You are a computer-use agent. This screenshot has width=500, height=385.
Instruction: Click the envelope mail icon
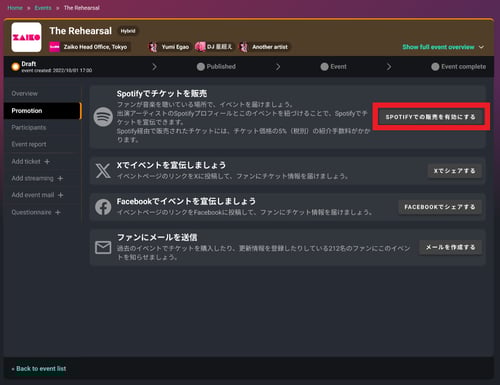pyautogui.click(x=103, y=248)
